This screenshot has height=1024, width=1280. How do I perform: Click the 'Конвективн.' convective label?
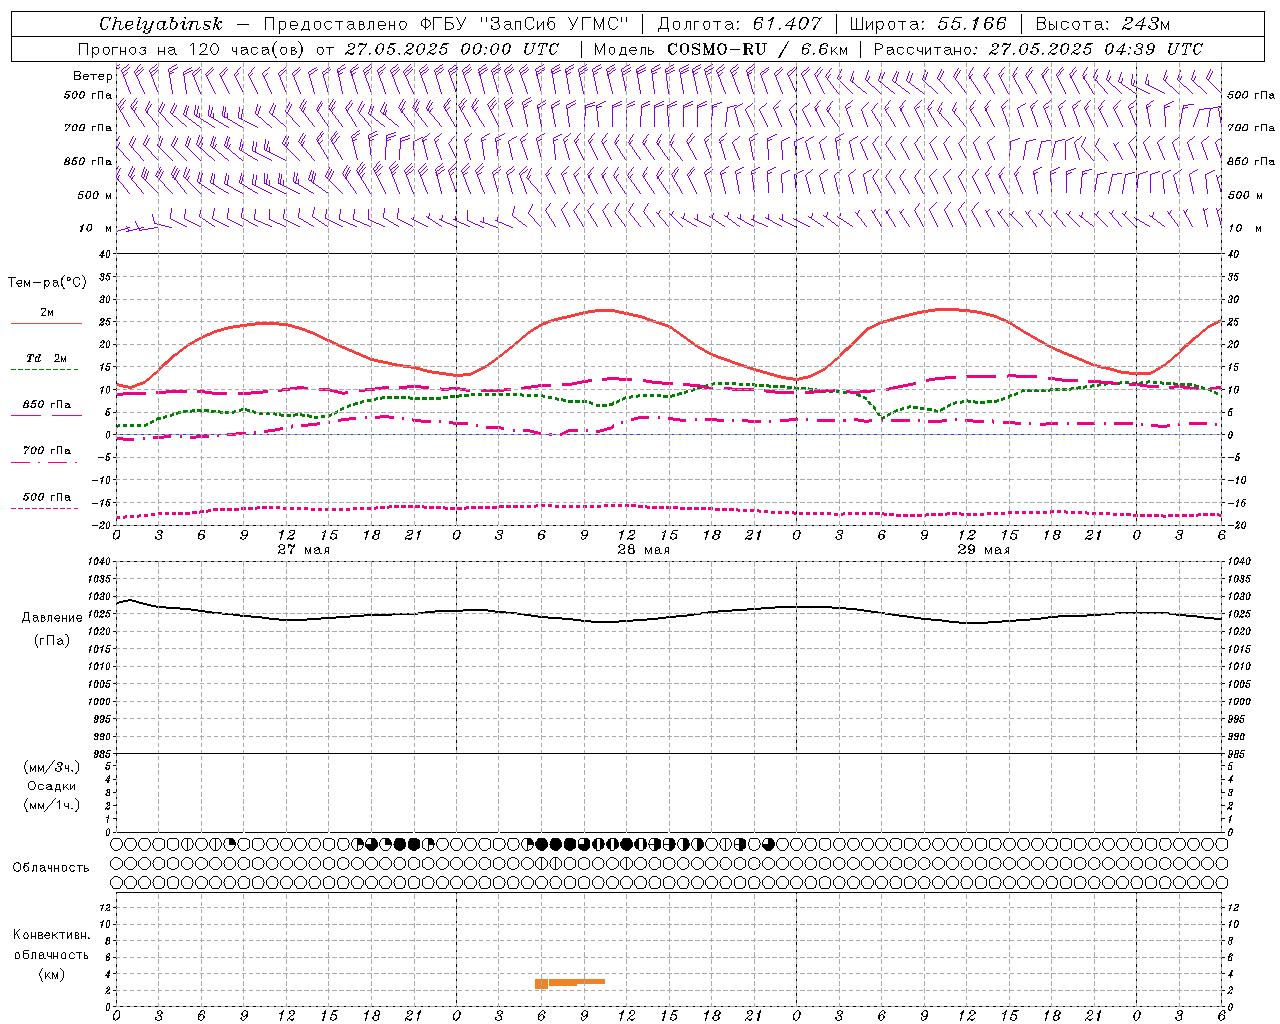pos(52,935)
